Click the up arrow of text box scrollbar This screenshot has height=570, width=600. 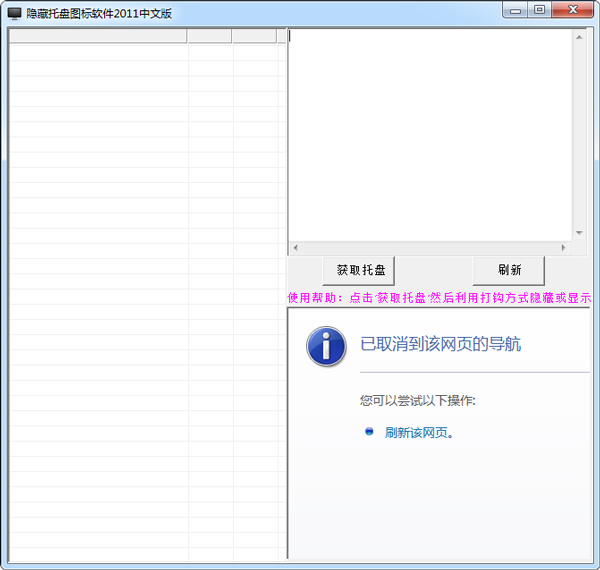pyautogui.click(x=579, y=38)
